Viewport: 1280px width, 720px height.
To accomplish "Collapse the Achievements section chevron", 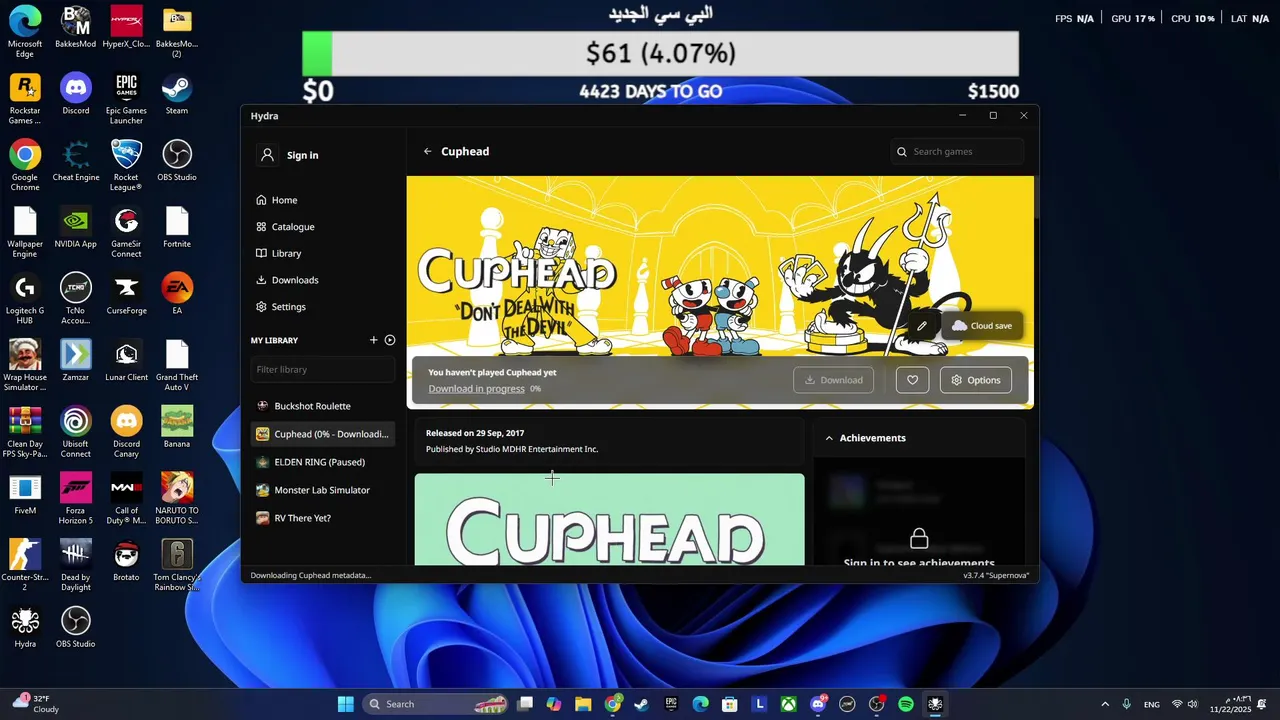I will point(829,438).
